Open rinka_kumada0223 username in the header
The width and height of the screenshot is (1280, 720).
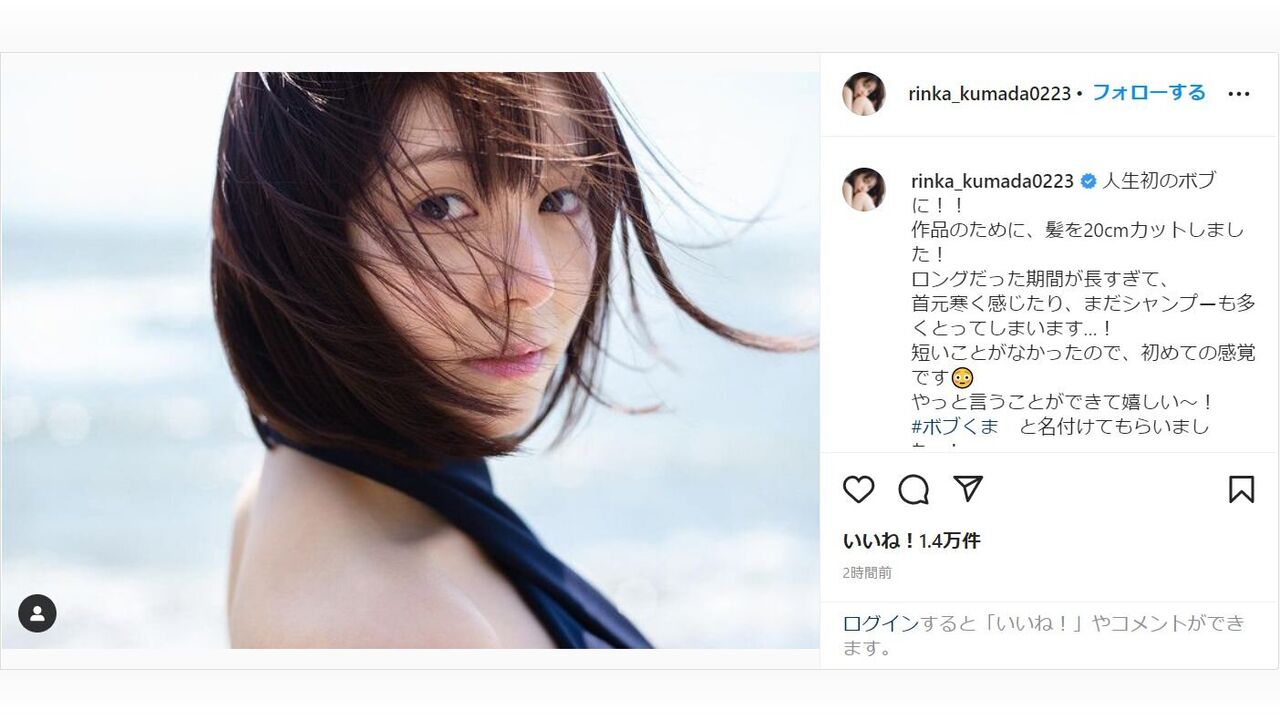pyautogui.click(x=989, y=94)
